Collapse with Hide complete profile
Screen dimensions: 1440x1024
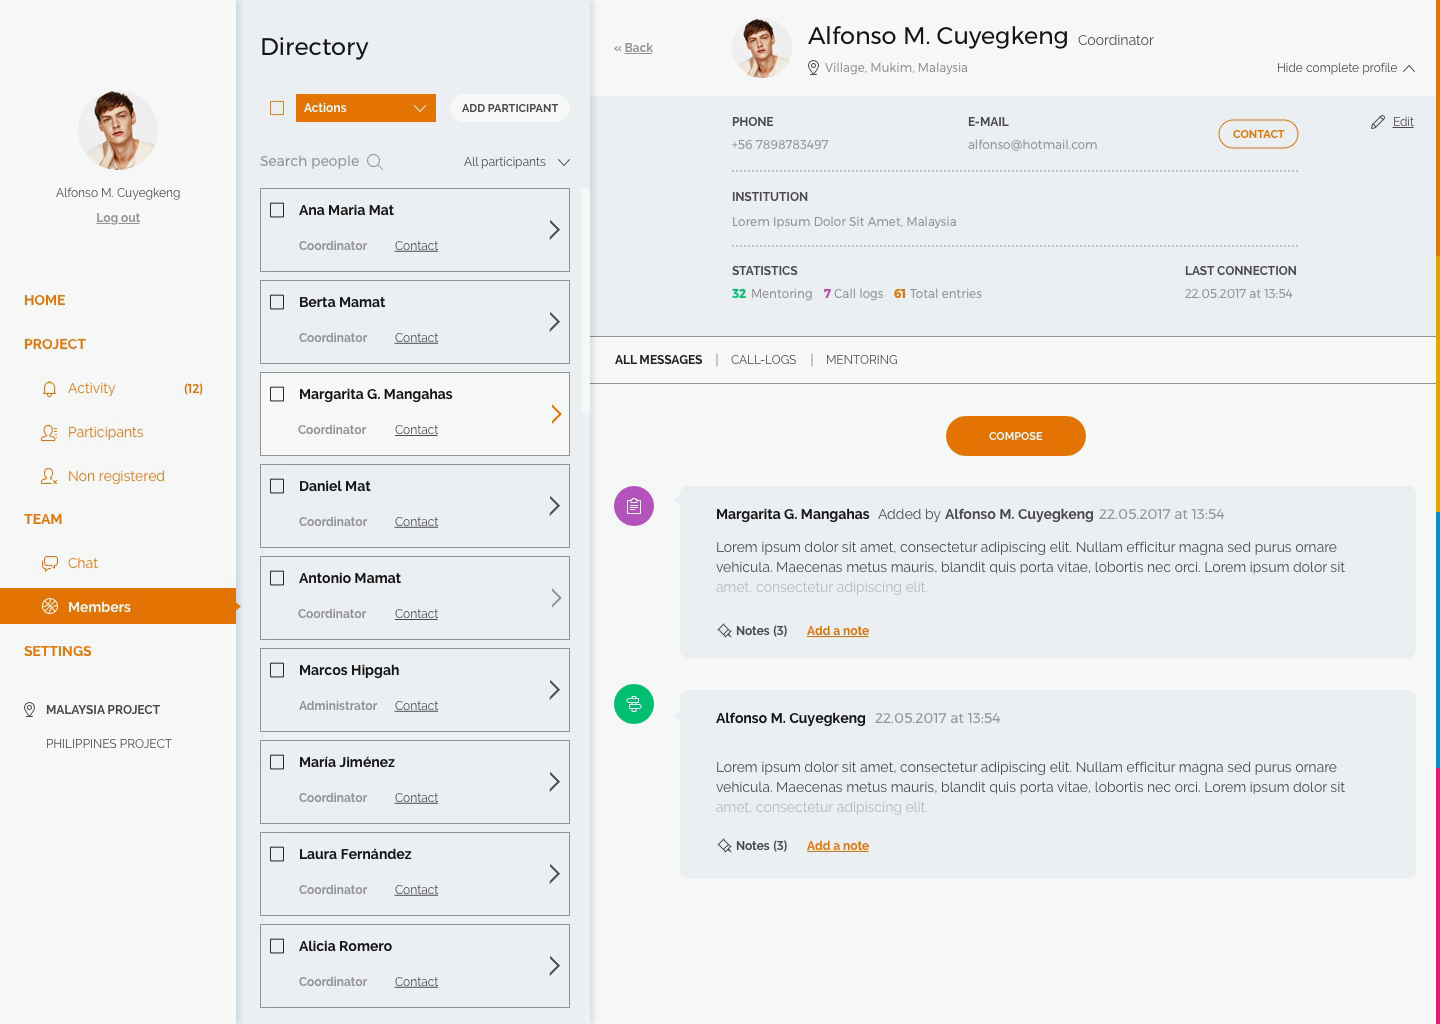[1345, 68]
